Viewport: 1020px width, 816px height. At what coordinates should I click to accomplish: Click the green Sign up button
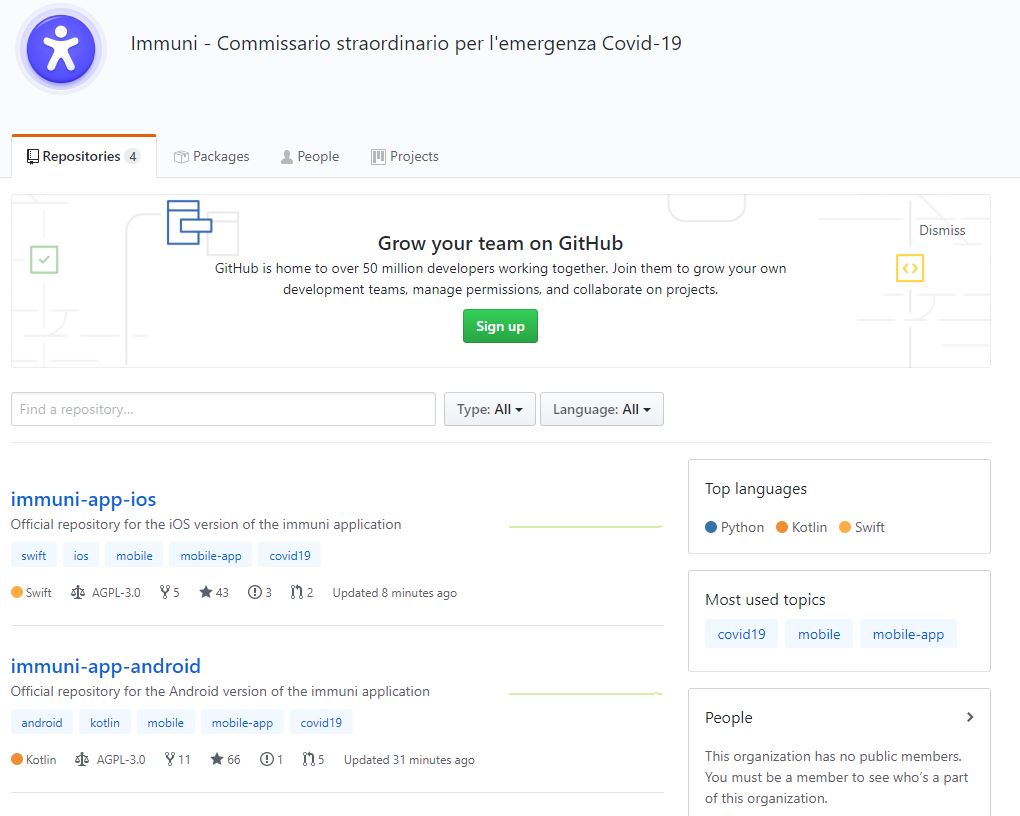click(x=500, y=326)
